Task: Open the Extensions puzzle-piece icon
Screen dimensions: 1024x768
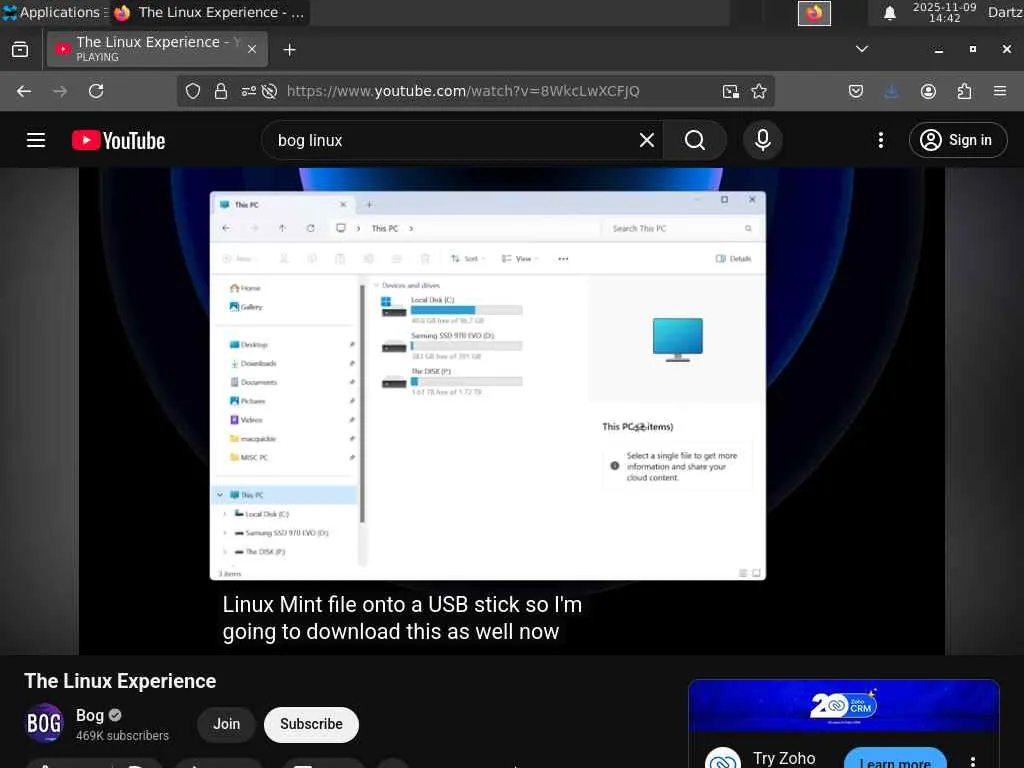Action: click(x=964, y=91)
